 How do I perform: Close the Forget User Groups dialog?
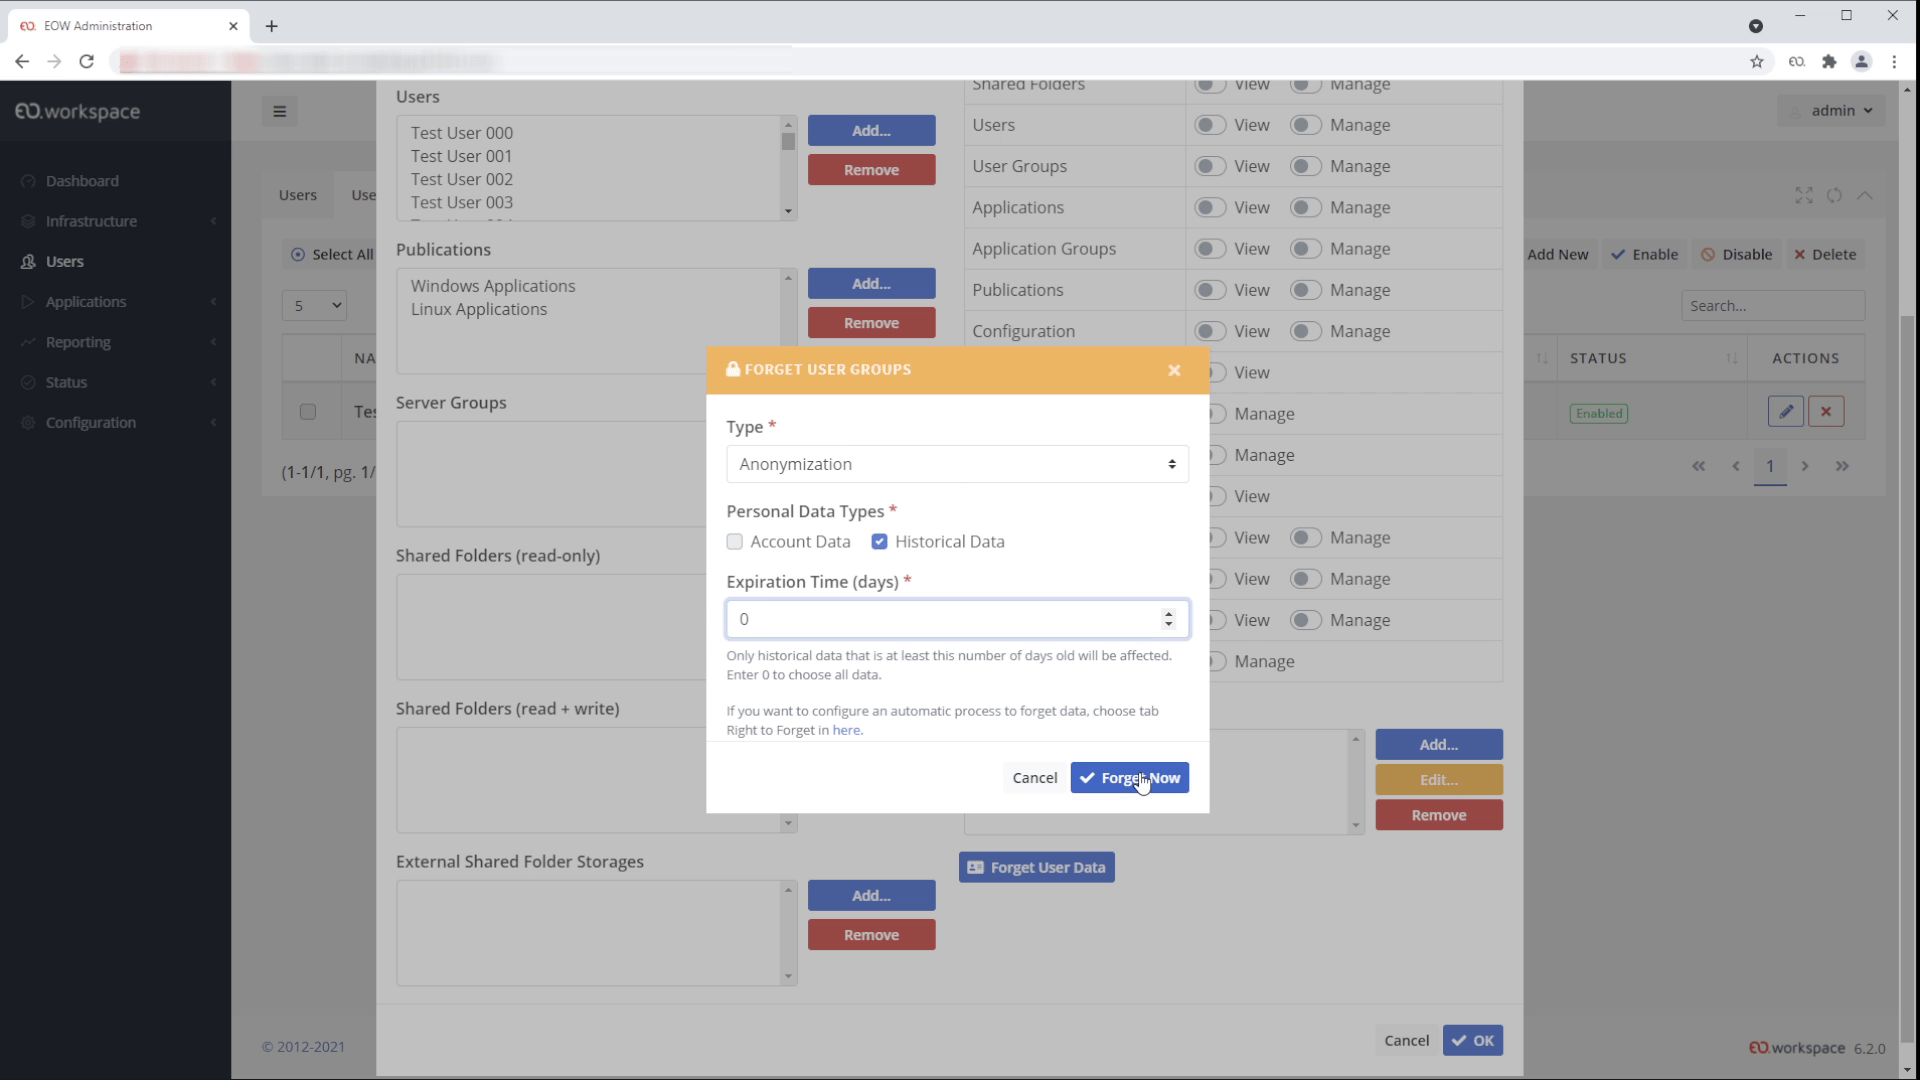tap(1174, 370)
